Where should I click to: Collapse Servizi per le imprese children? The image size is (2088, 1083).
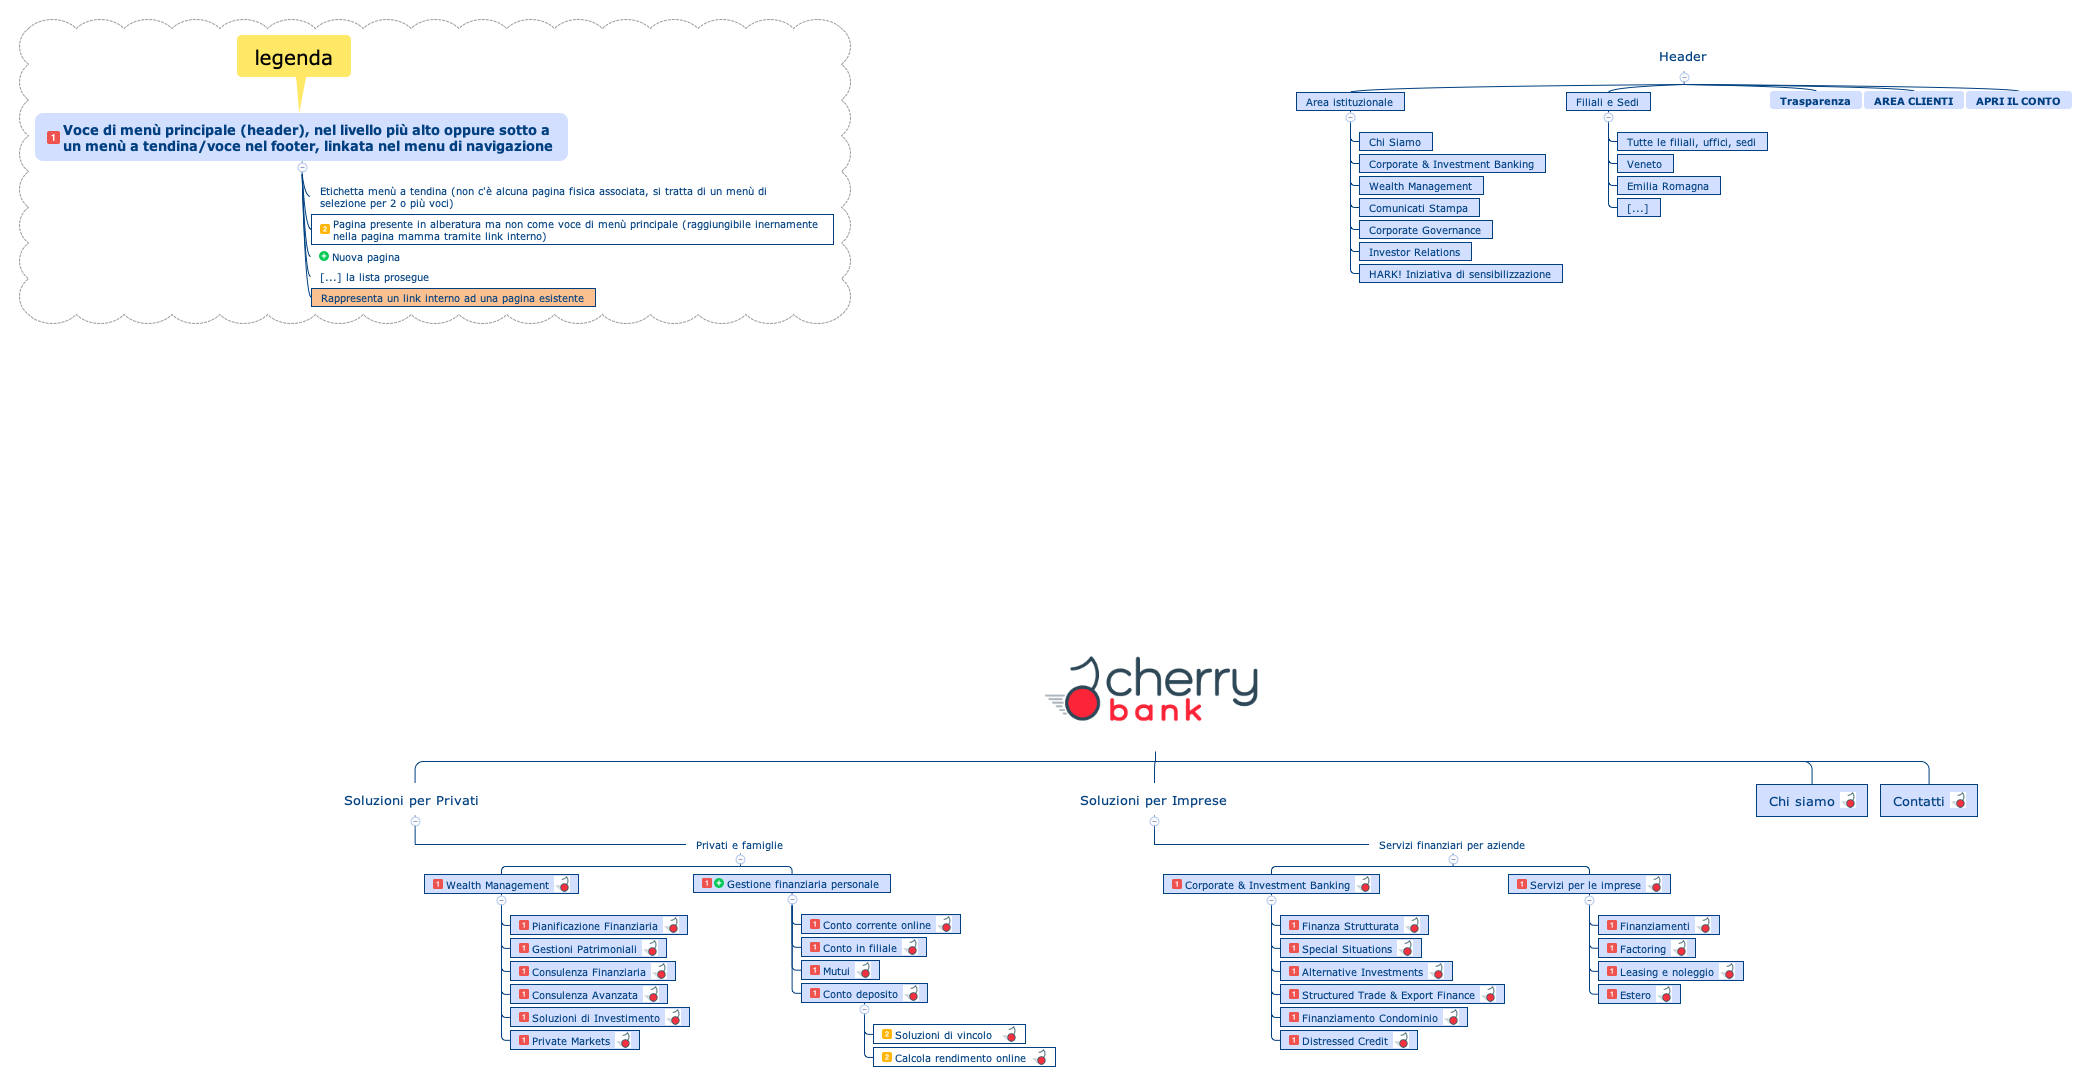[x=1589, y=900]
